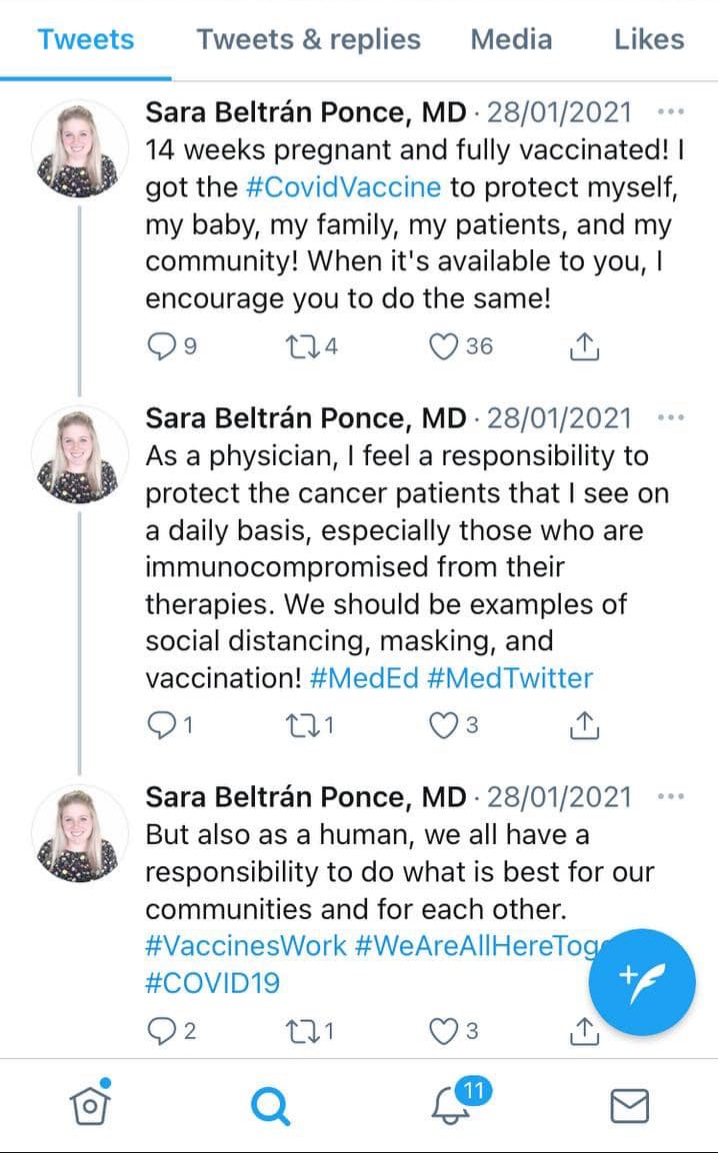
Task: Tap the profile photo on the first tweet
Action: pyautogui.click(x=78, y=151)
